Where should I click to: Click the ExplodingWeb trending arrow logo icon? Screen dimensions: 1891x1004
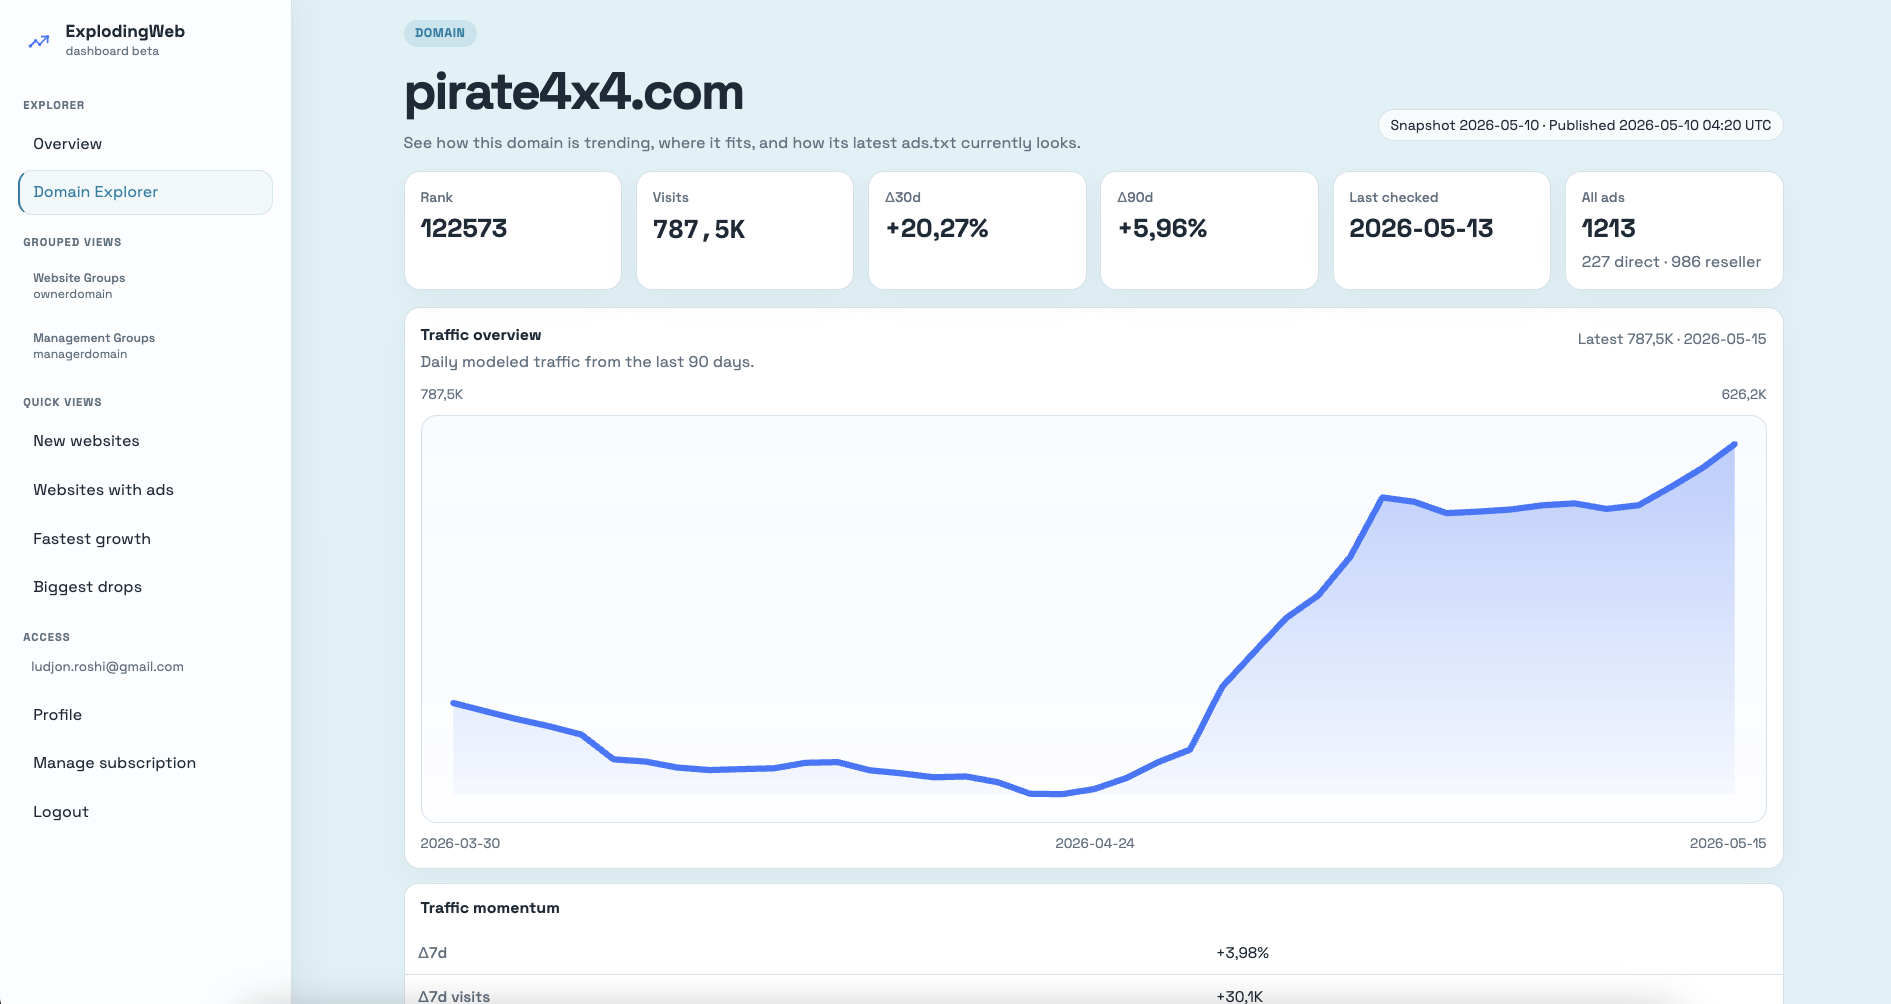pos(39,41)
